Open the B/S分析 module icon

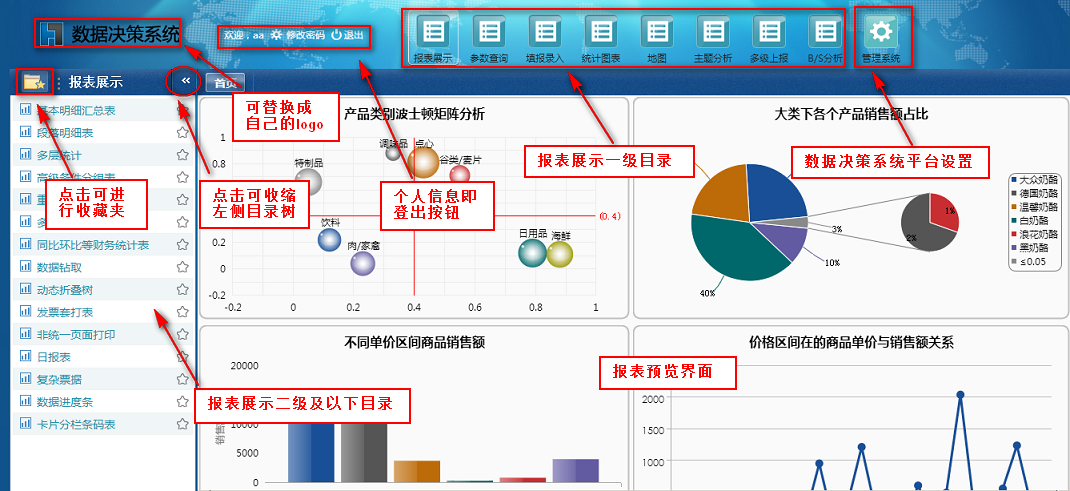pyautogui.click(x=826, y=31)
